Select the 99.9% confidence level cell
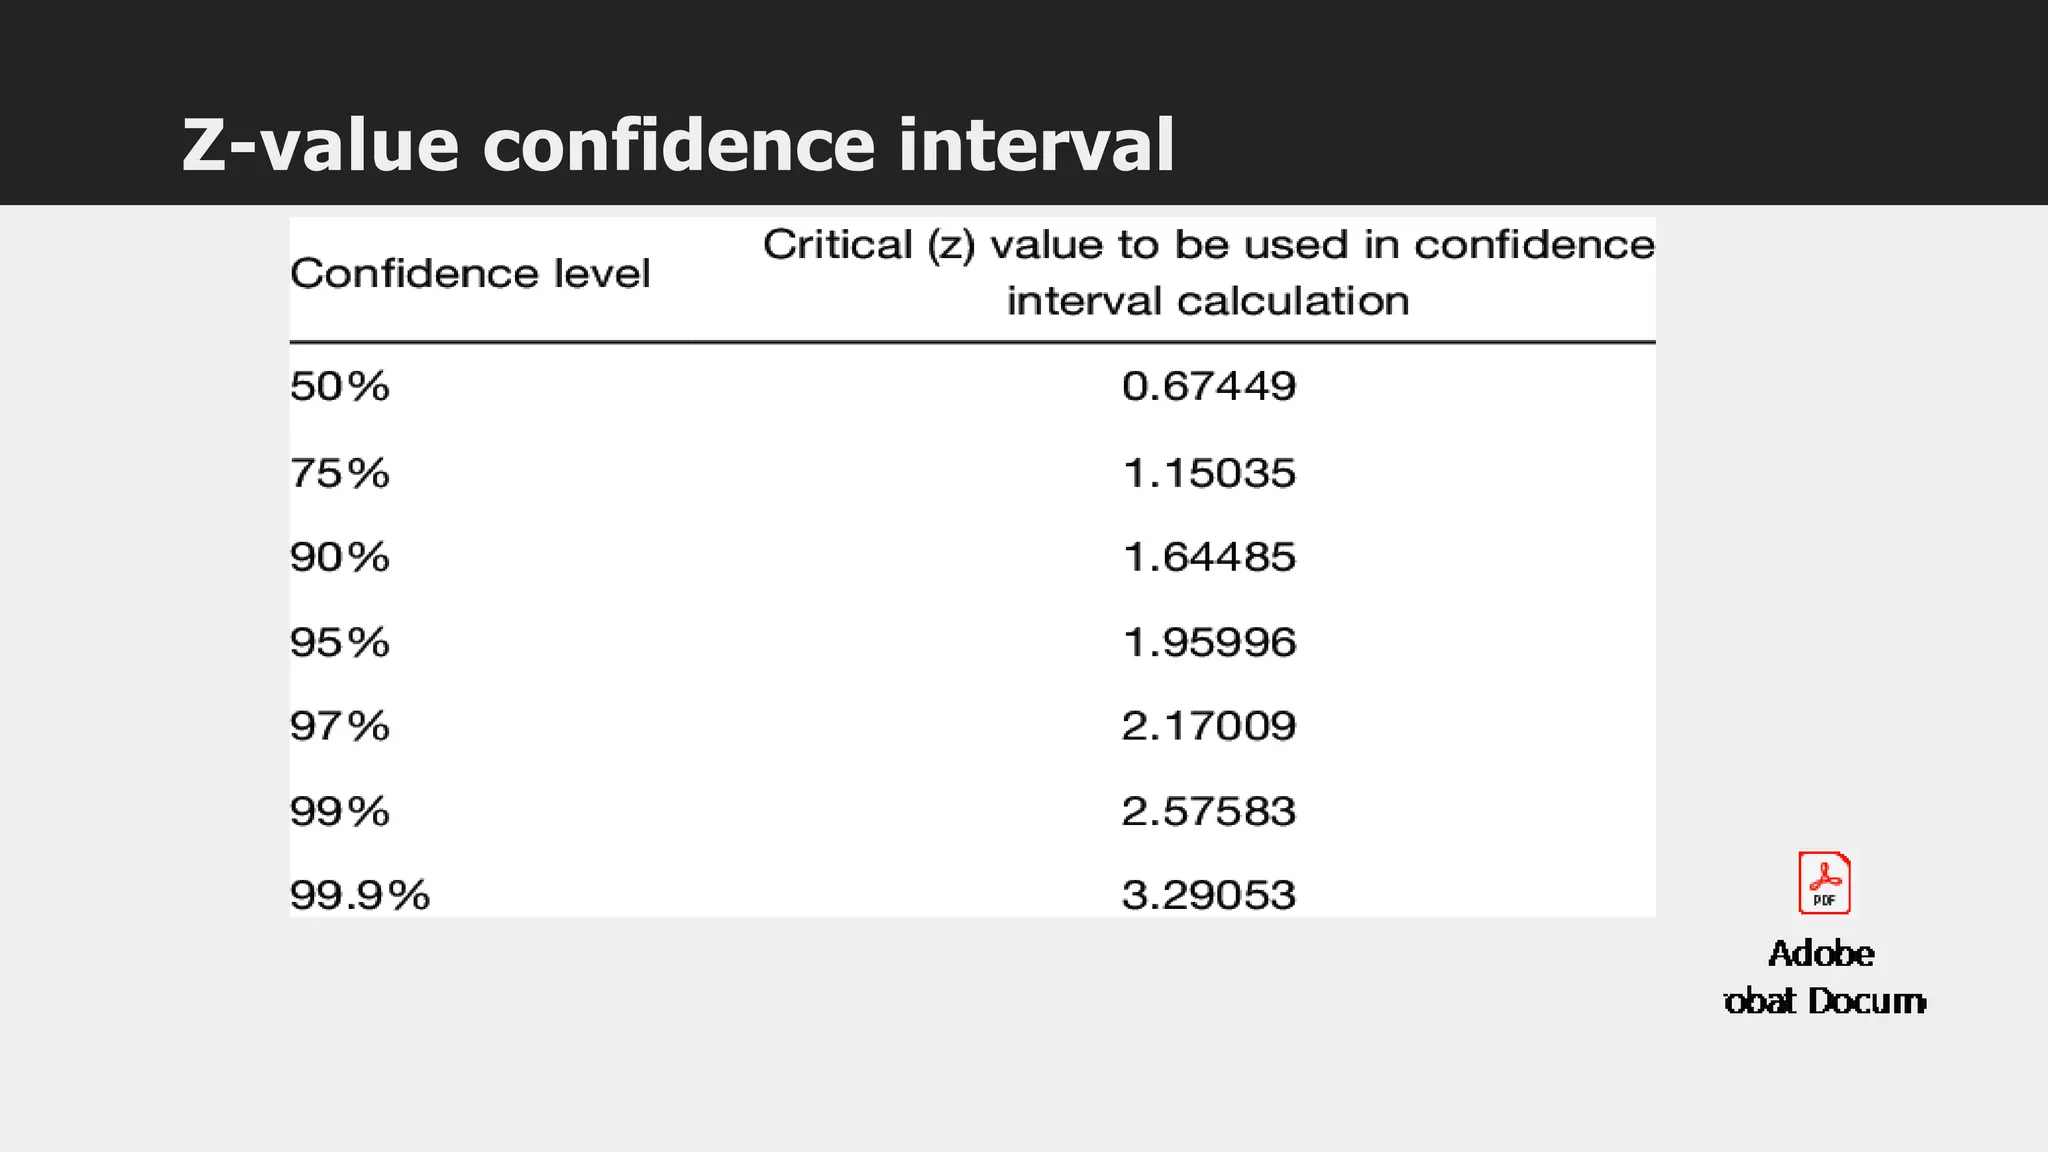Viewport: 2048px width, 1153px height. click(360, 895)
